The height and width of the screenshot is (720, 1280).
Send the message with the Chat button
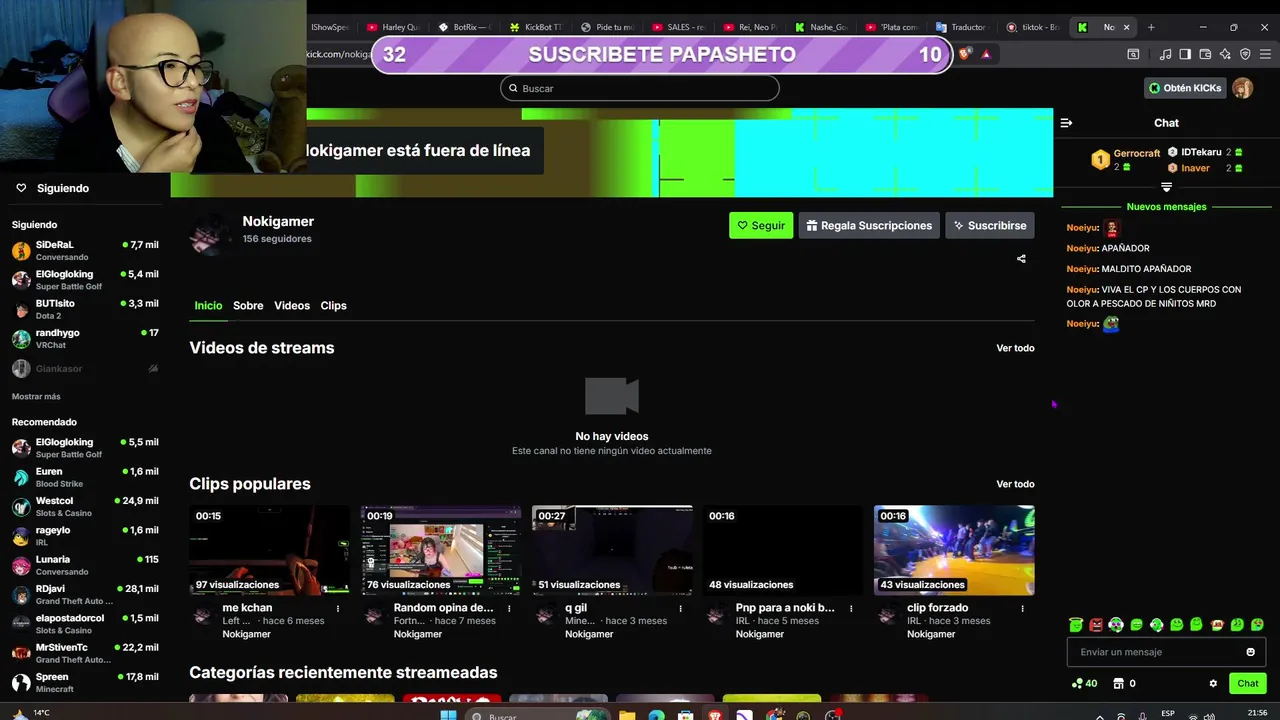click(1248, 684)
